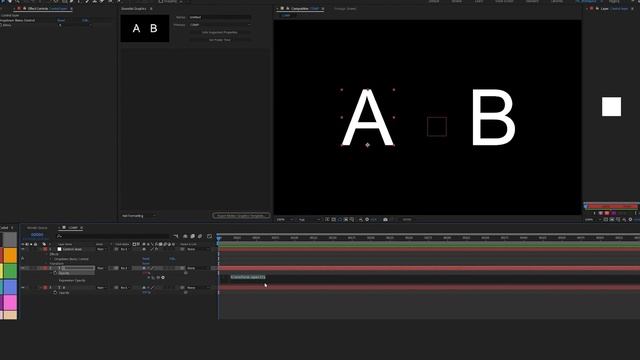Image resolution: width=640 pixels, height=360 pixels.
Task: Click Reset in the Effect Controls panel
Action: 61,20
